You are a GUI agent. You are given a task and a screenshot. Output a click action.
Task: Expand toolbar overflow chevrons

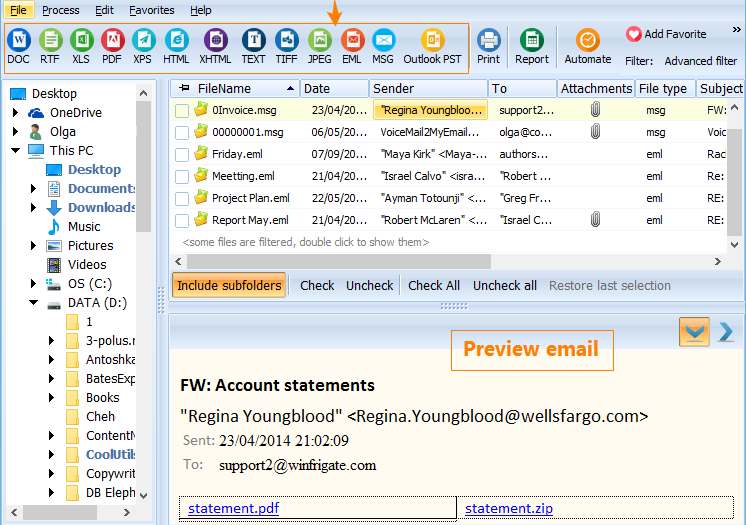(736, 30)
